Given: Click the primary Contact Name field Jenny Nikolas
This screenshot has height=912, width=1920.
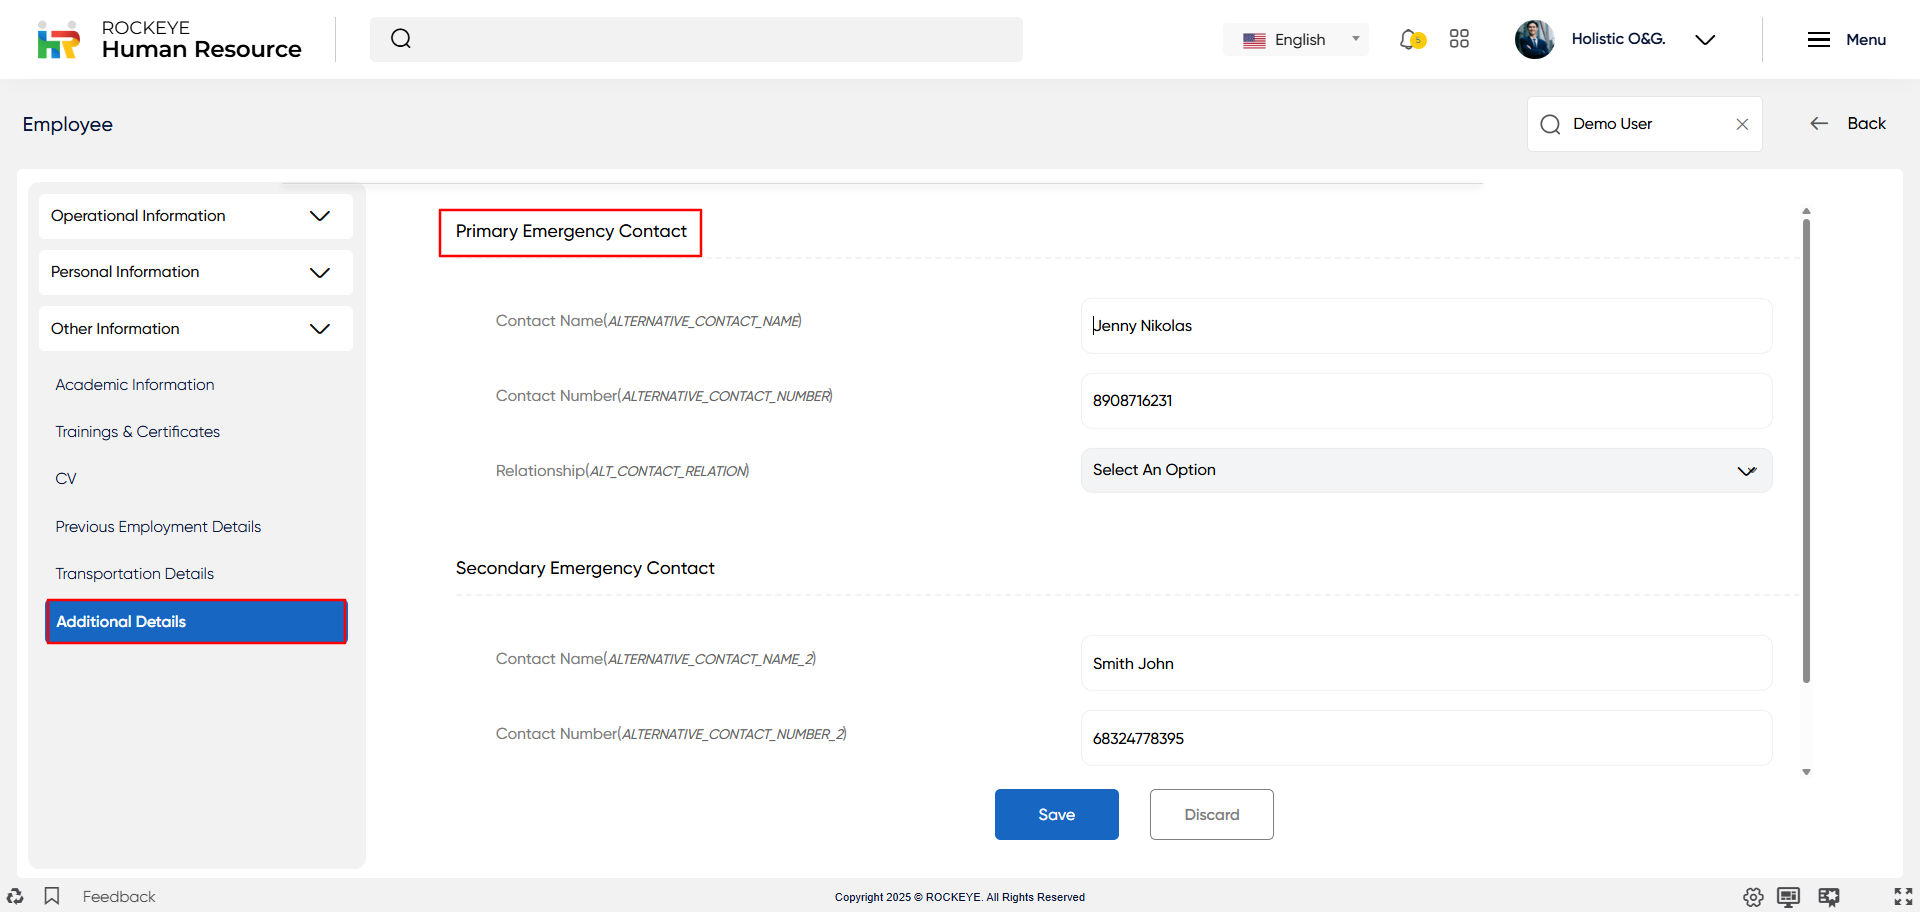Looking at the screenshot, I should [x=1426, y=326].
